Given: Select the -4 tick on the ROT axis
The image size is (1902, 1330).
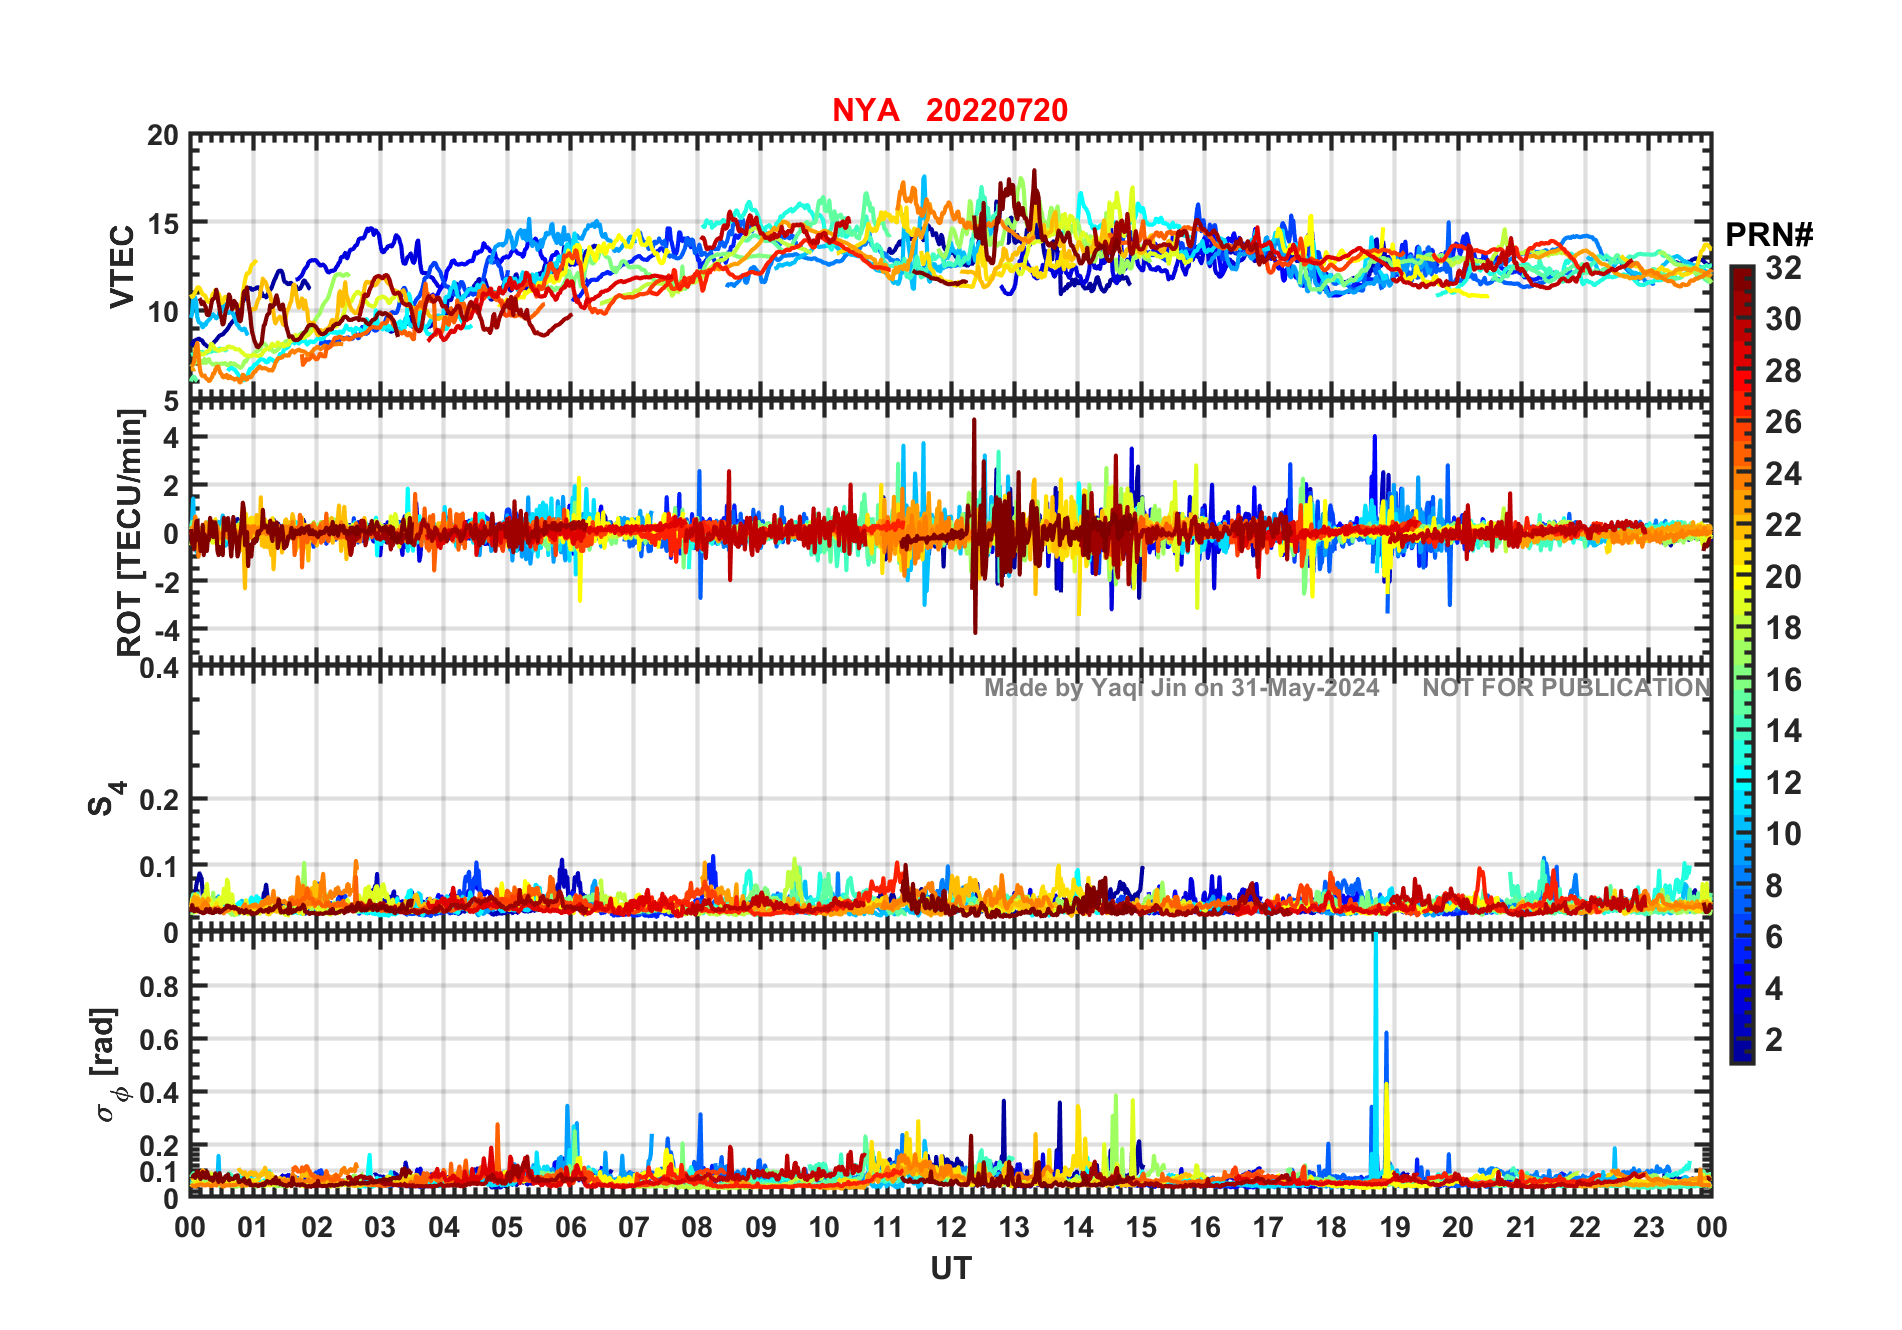Looking at the screenshot, I should (x=167, y=630).
